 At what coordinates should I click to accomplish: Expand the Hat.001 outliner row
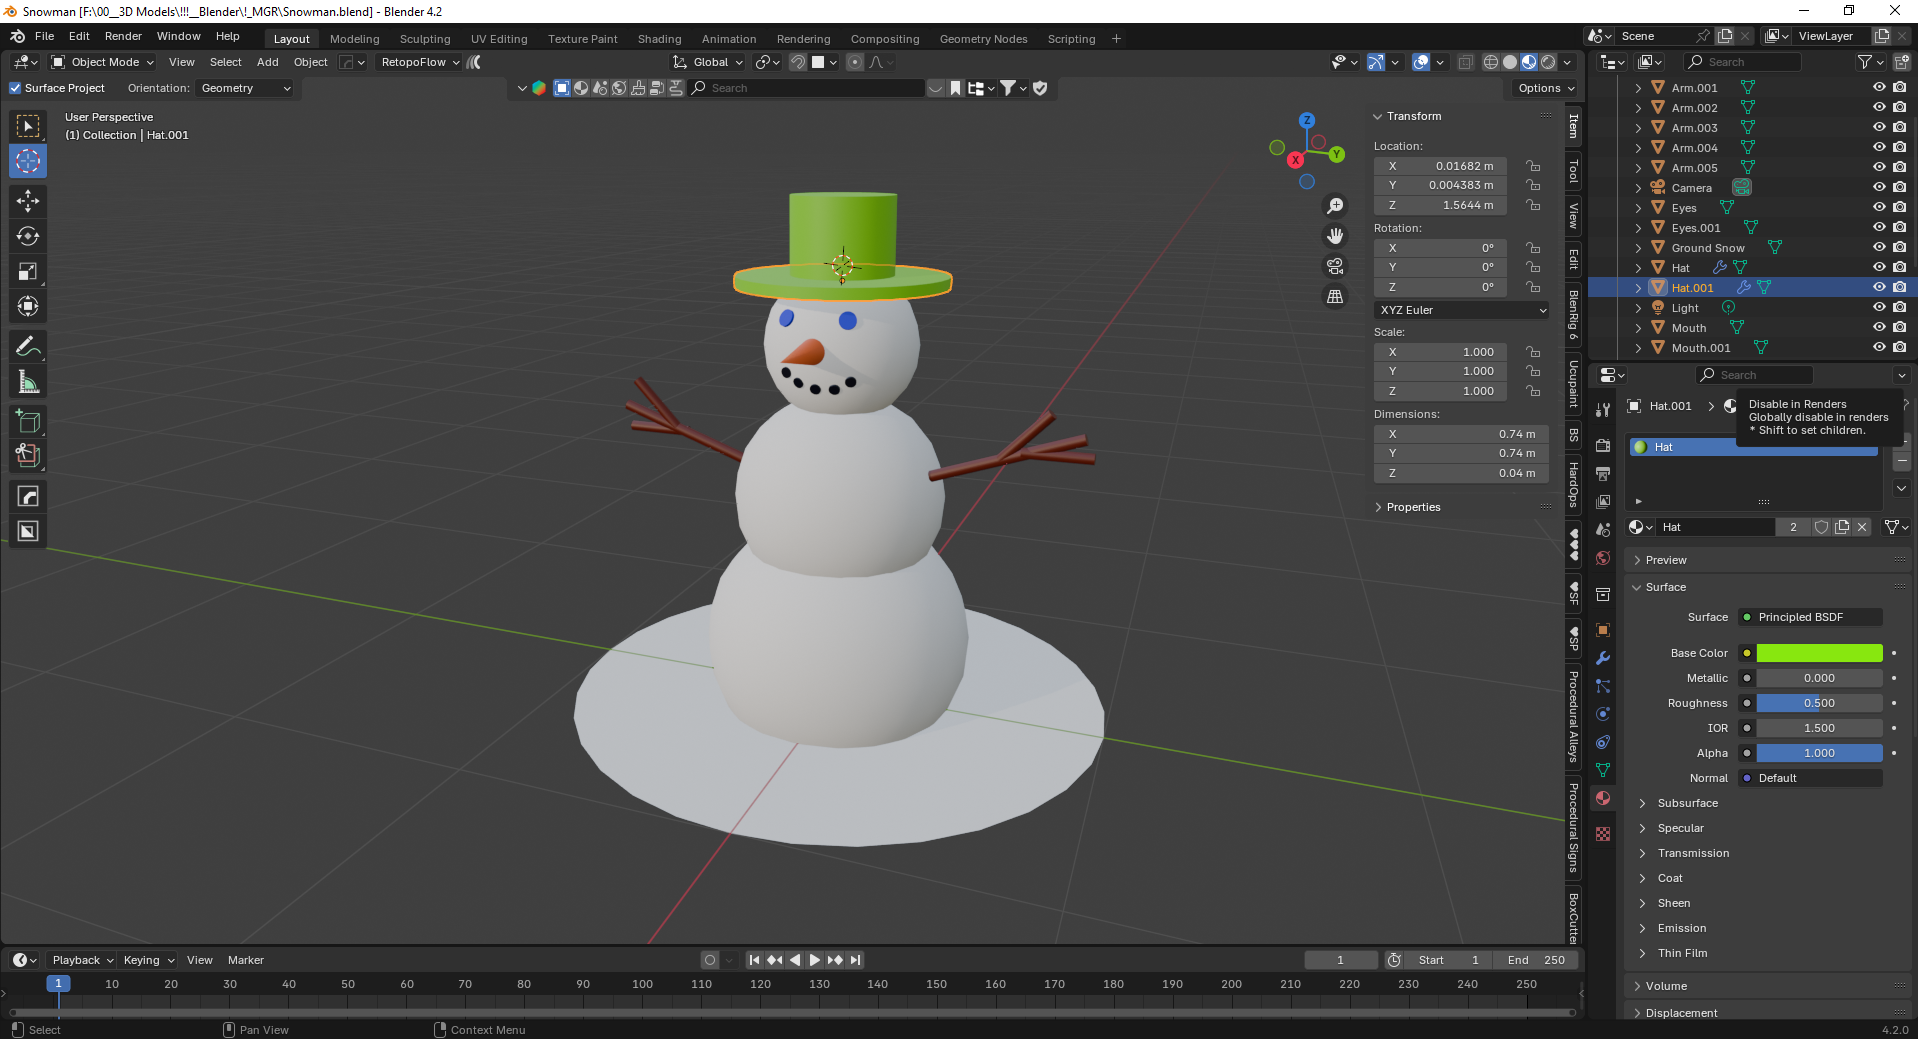(1638, 288)
